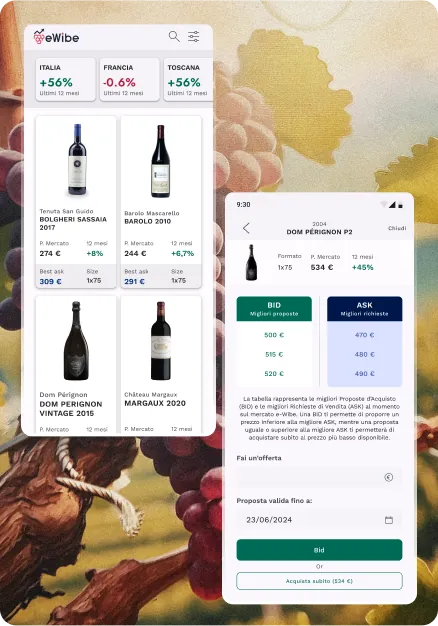Select the FRANCIA -0.6% index card
Image resolution: width=438 pixels, height=626 pixels.
point(129,79)
